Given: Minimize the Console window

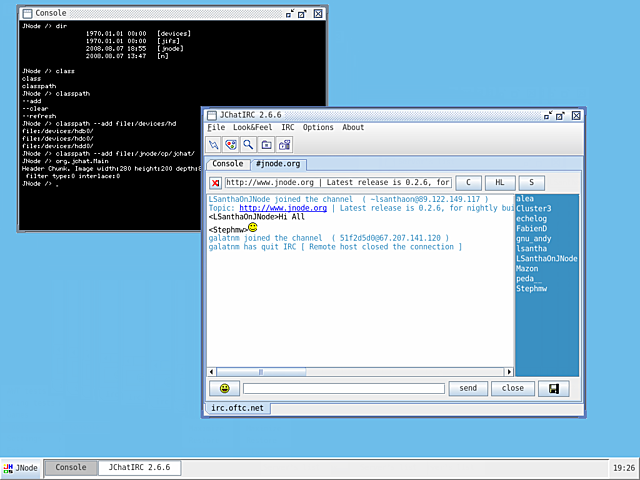Looking at the screenshot, I should (290, 14).
